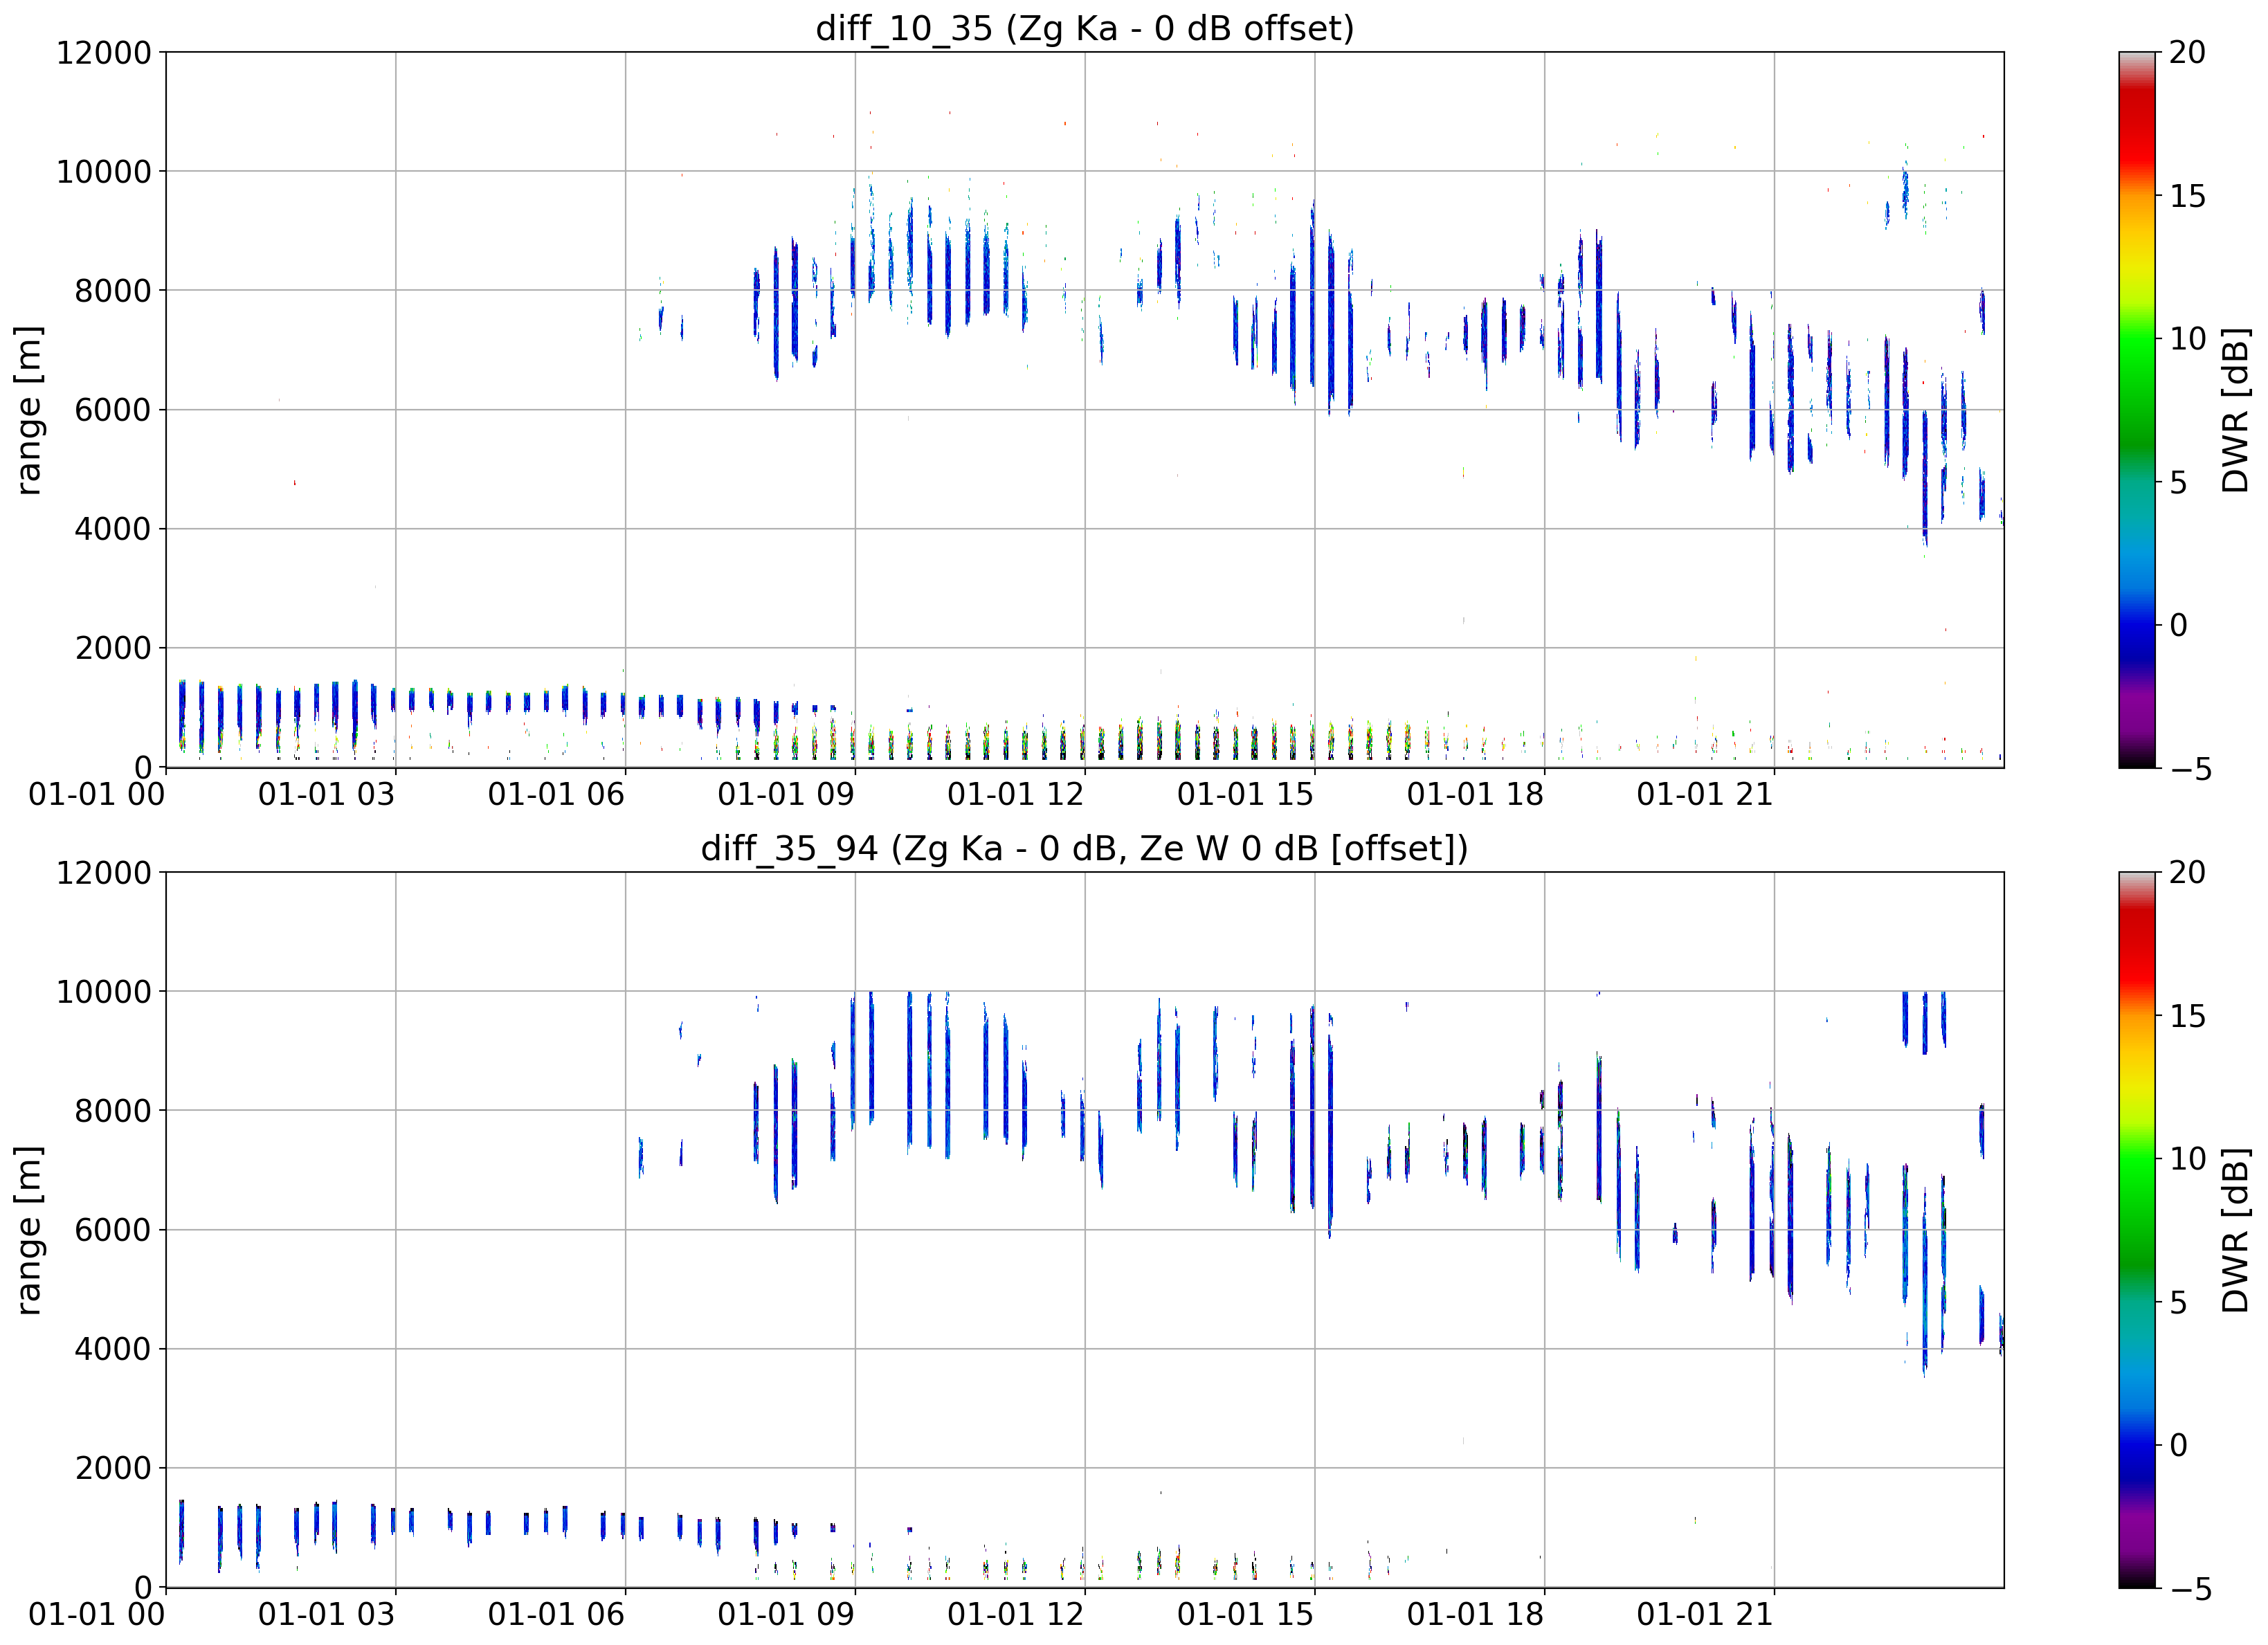This screenshot has height=1645, width=2268.
Task: Click the 5 label on bottom colorbar
Action: [x=2178, y=1303]
